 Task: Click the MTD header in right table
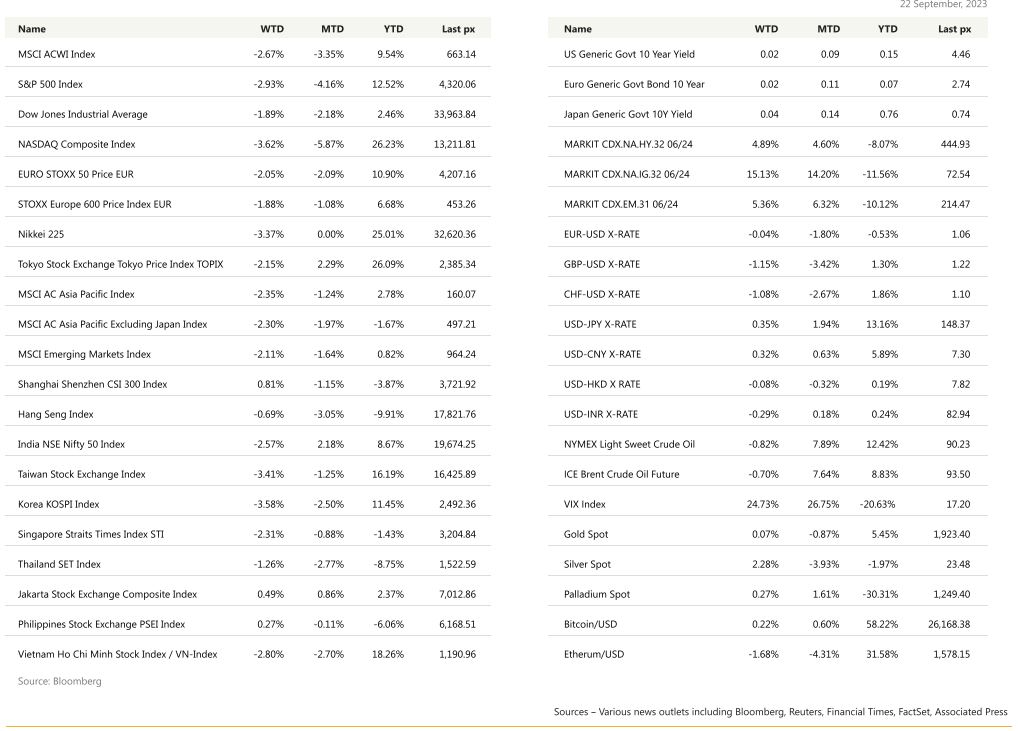[x=828, y=29]
